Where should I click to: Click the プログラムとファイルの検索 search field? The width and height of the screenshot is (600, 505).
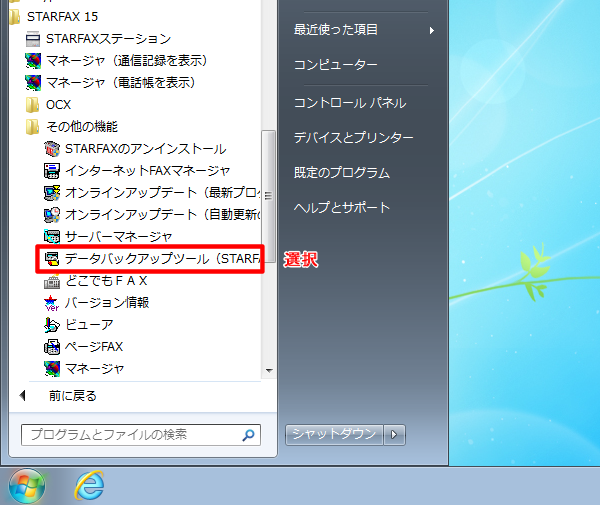[130, 435]
